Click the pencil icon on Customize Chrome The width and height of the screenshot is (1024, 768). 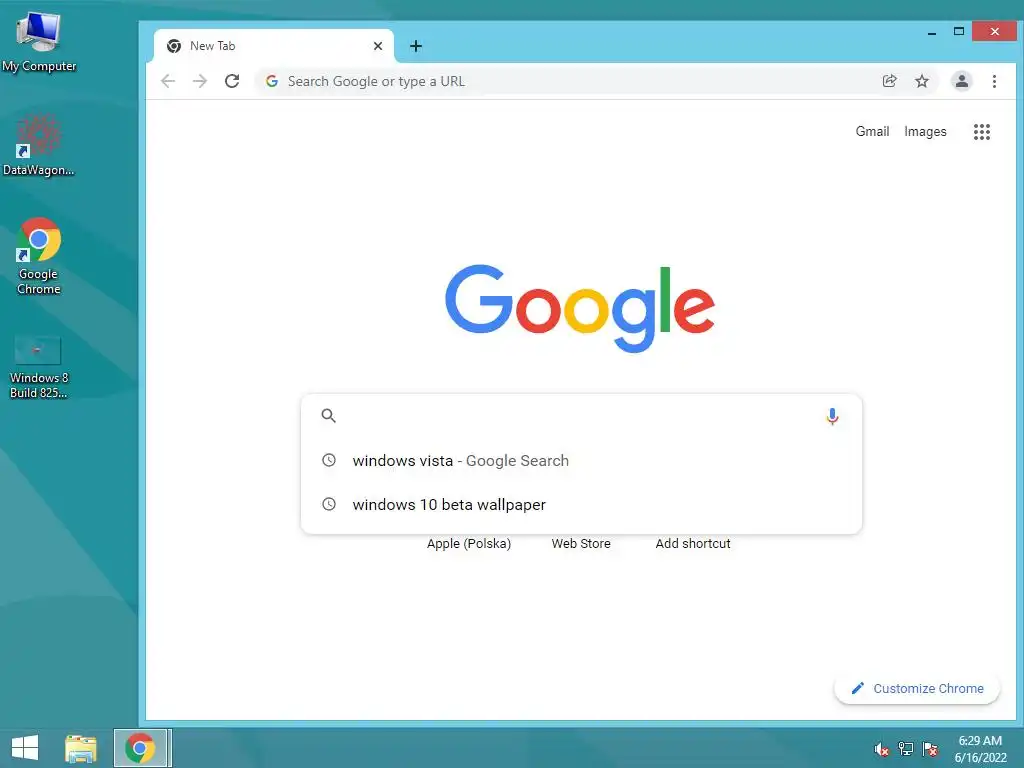point(857,688)
